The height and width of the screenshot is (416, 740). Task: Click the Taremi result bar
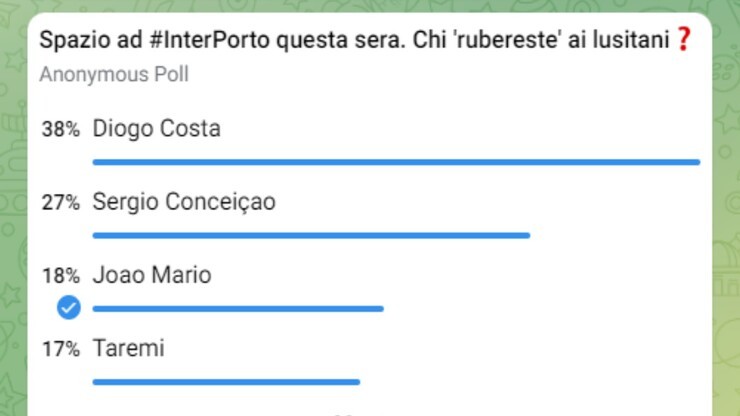[x=226, y=381]
